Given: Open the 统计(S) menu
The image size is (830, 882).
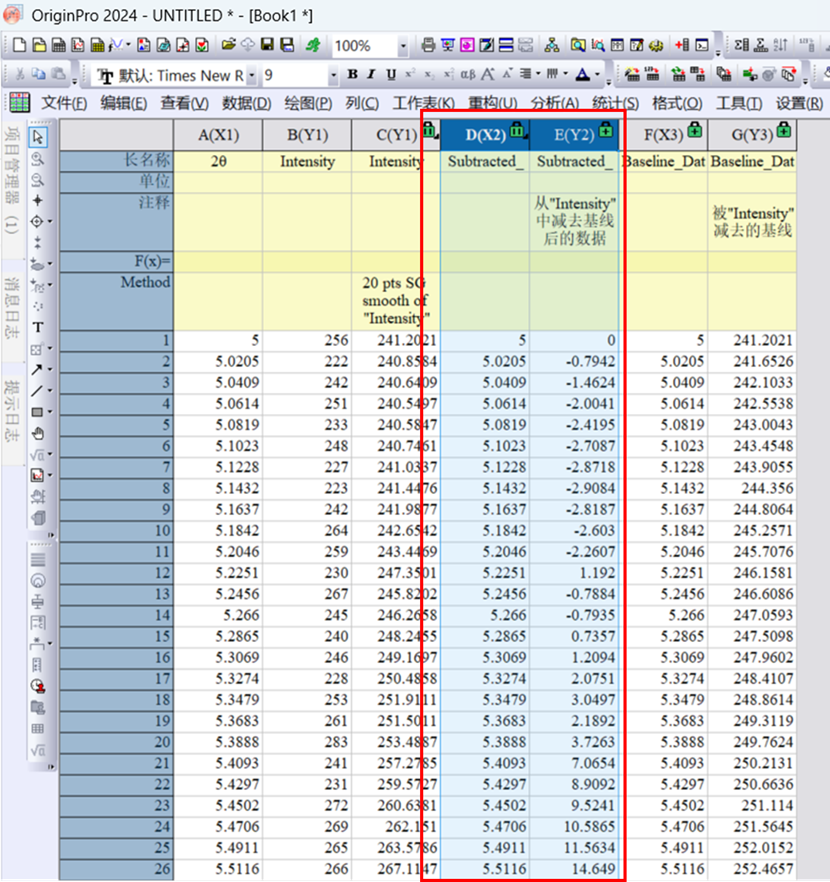Looking at the screenshot, I should click(615, 104).
